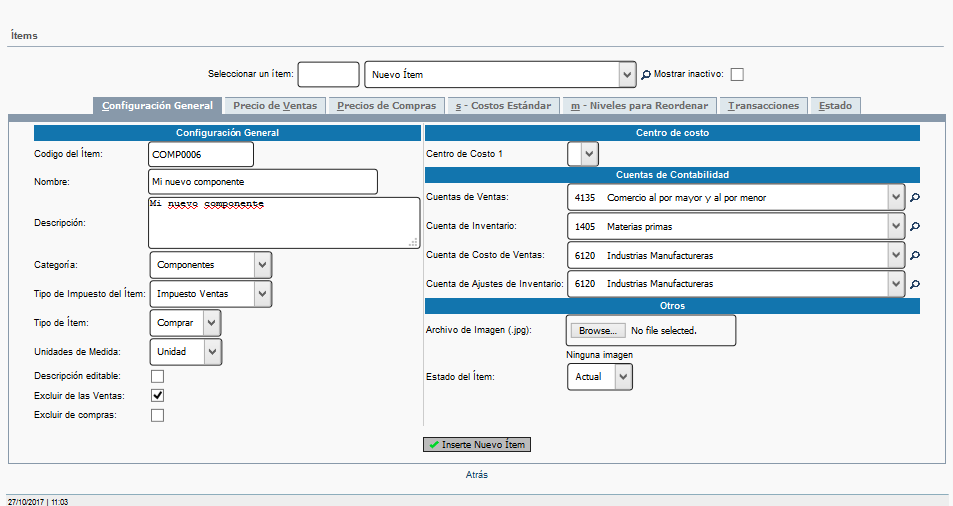Open the Categoría dropdown

pyautogui.click(x=211, y=265)
